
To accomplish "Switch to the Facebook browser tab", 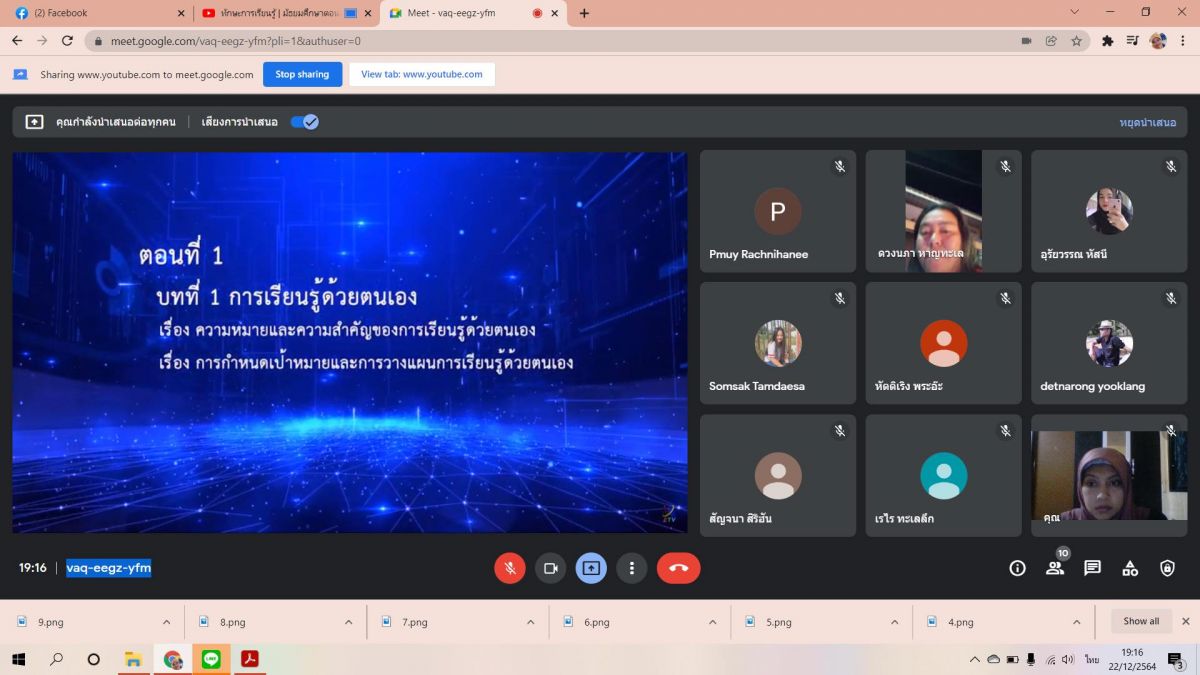I will [95, 13].
